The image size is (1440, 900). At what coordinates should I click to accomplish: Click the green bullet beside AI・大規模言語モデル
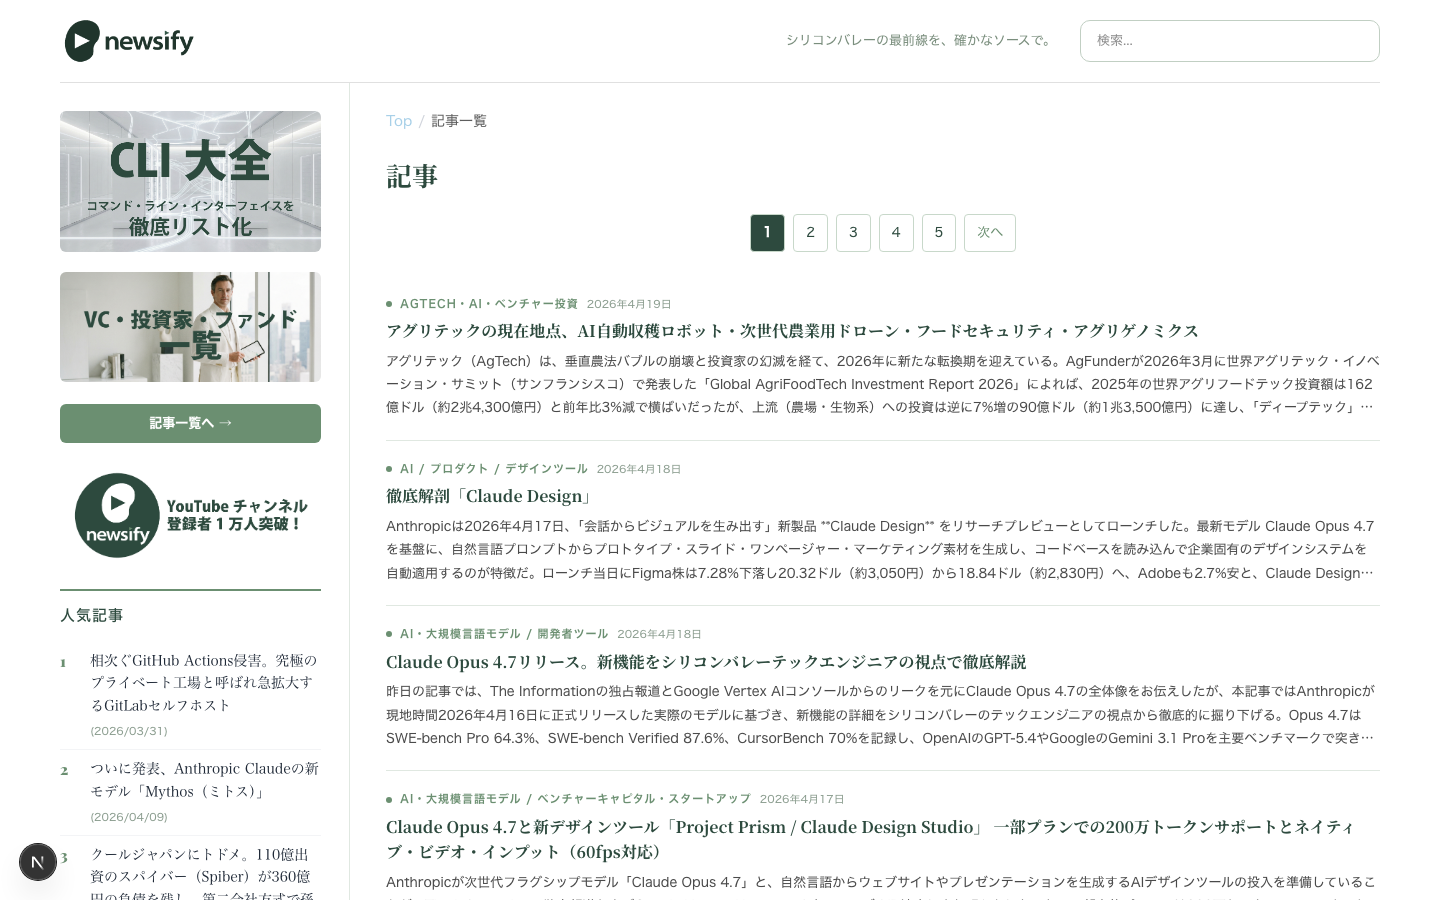click(x=389, y=633)
